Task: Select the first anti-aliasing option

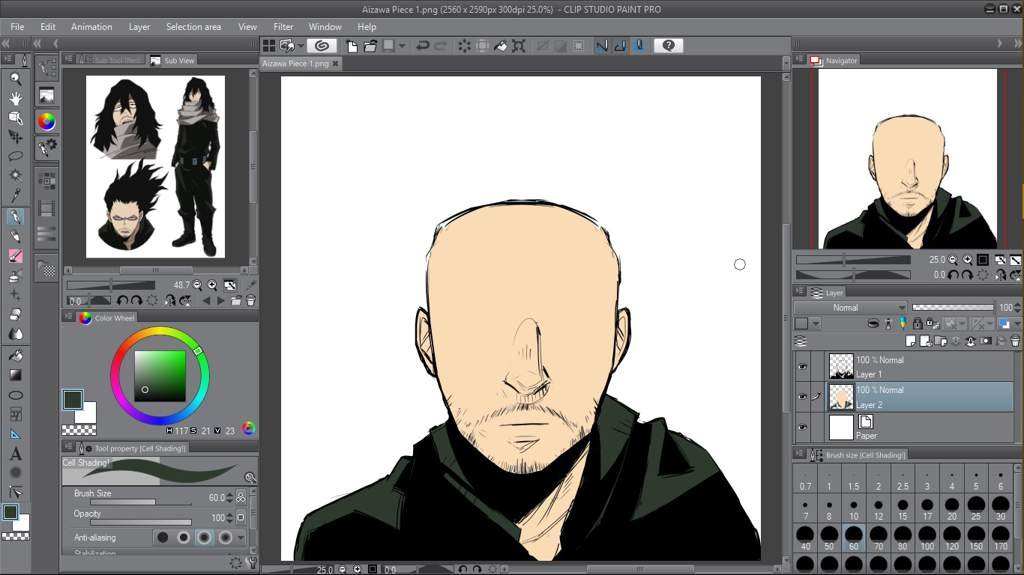Action: (163, 537)
